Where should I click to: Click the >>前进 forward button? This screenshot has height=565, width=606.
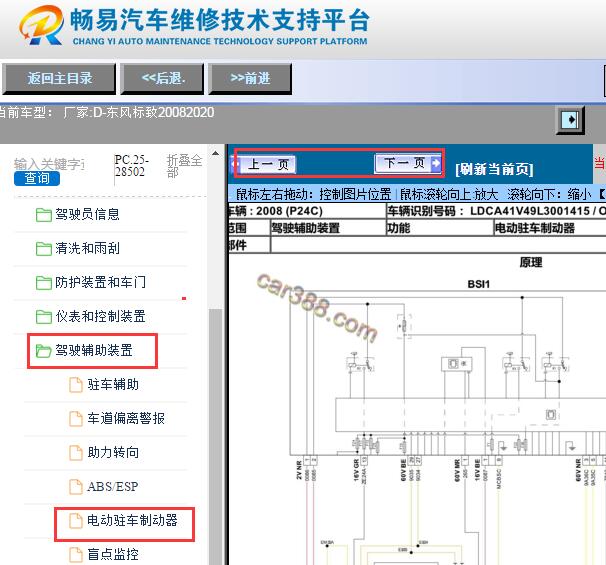tap(250, 79)
